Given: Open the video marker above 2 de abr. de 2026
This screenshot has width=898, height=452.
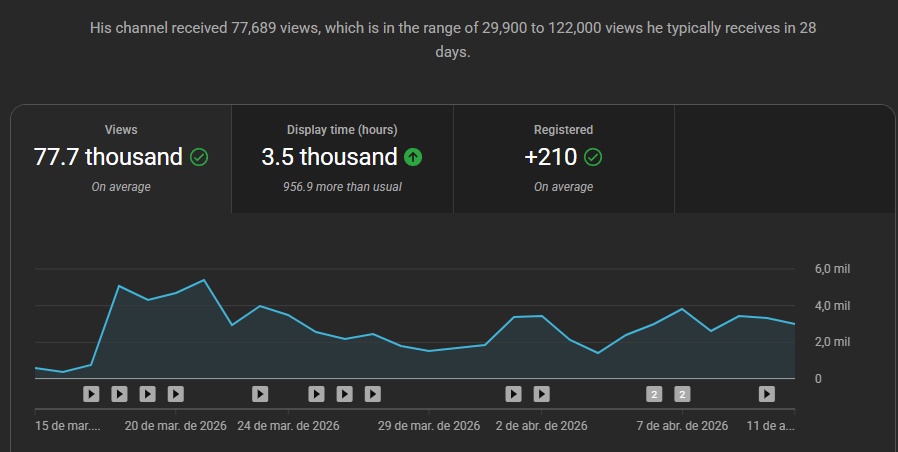Looking at the screenshot, I should pyautogui.click(x=541, y=394).
